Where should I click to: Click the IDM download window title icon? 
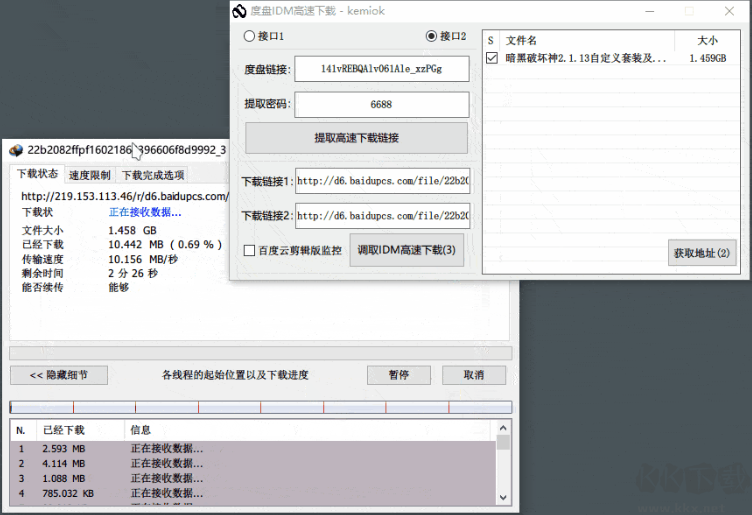coord(16,150)
